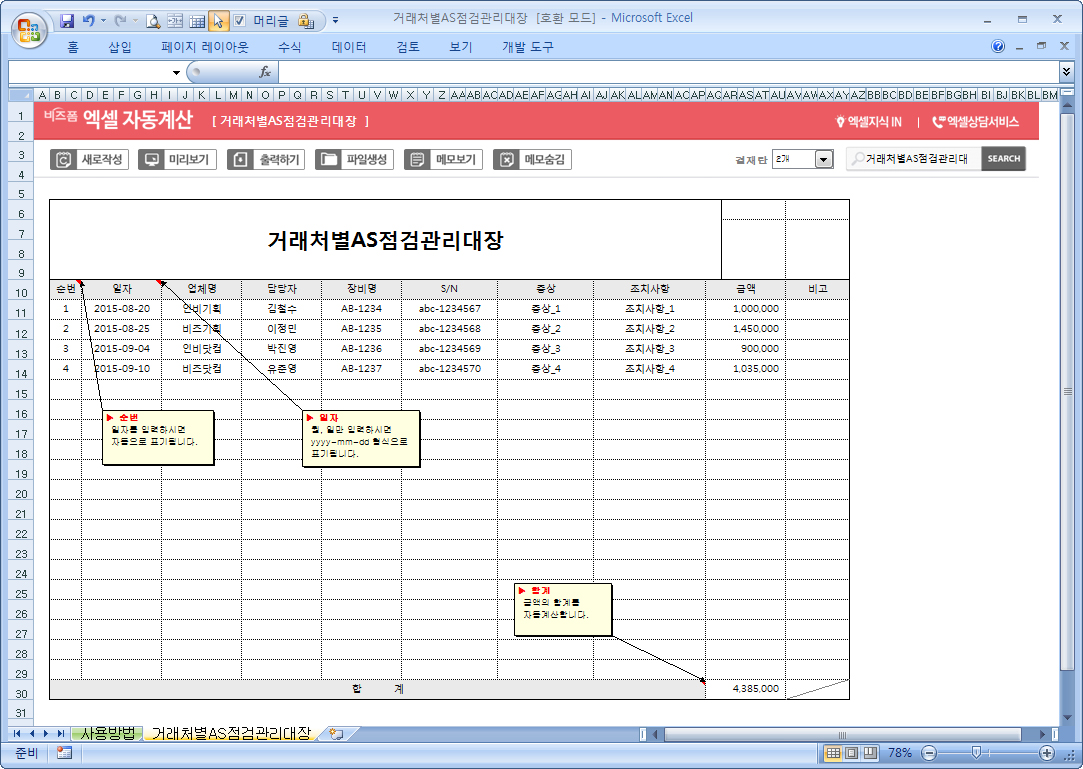Viewport: 1083px width, 769px height.
Task: Select the 이정민 담당자 cell
Action: [x=281, y=329]
